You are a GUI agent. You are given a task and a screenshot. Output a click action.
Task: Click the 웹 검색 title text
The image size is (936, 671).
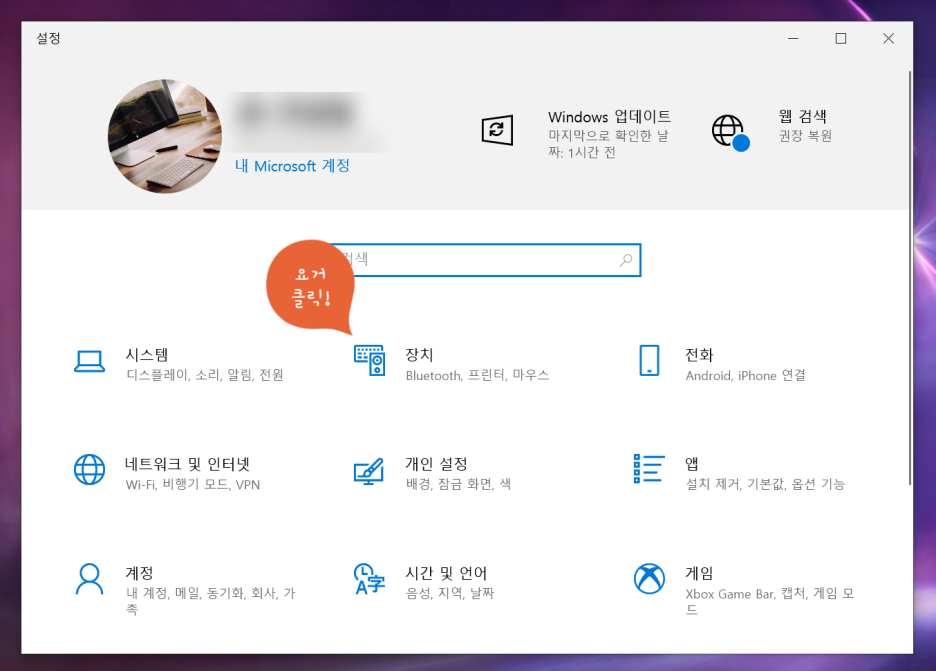tap(802, 116)
